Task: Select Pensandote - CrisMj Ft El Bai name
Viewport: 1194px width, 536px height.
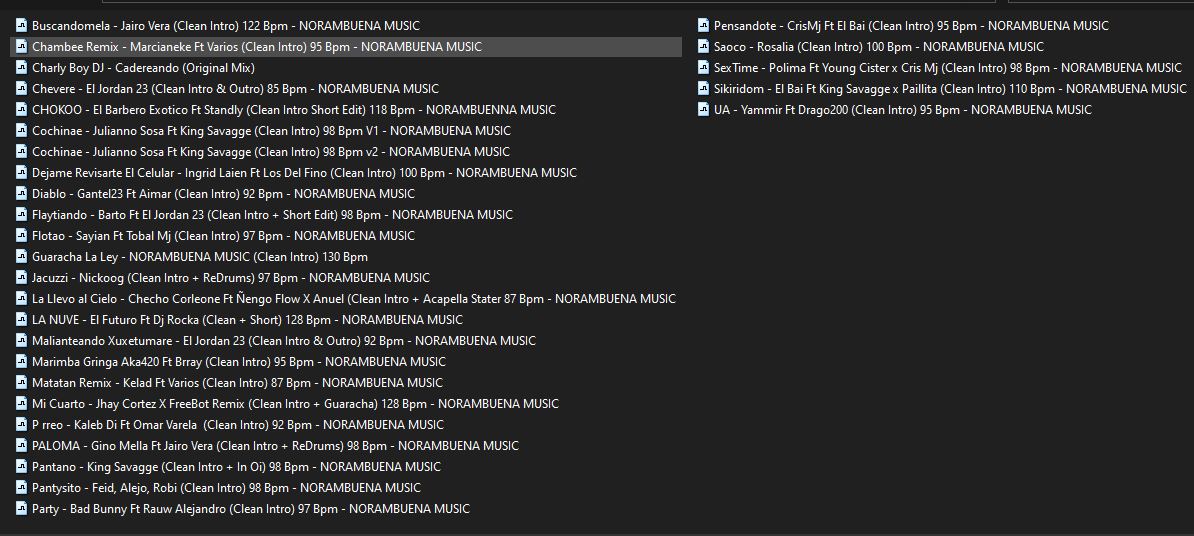Action: (911, 26)
